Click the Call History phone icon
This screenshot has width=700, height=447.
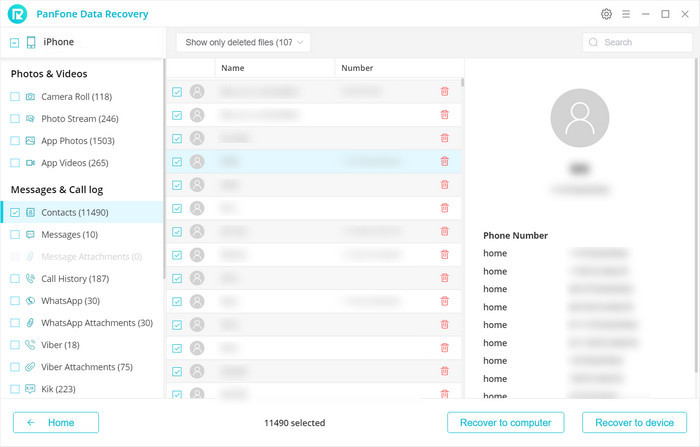[30, 279]
